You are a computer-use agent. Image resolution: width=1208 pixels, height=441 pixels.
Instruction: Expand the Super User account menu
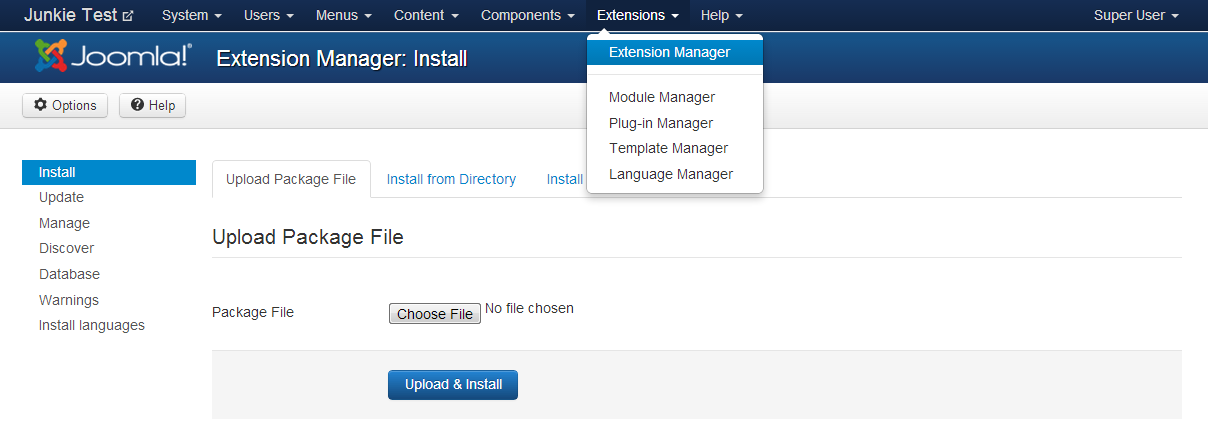pos(1136,16)
